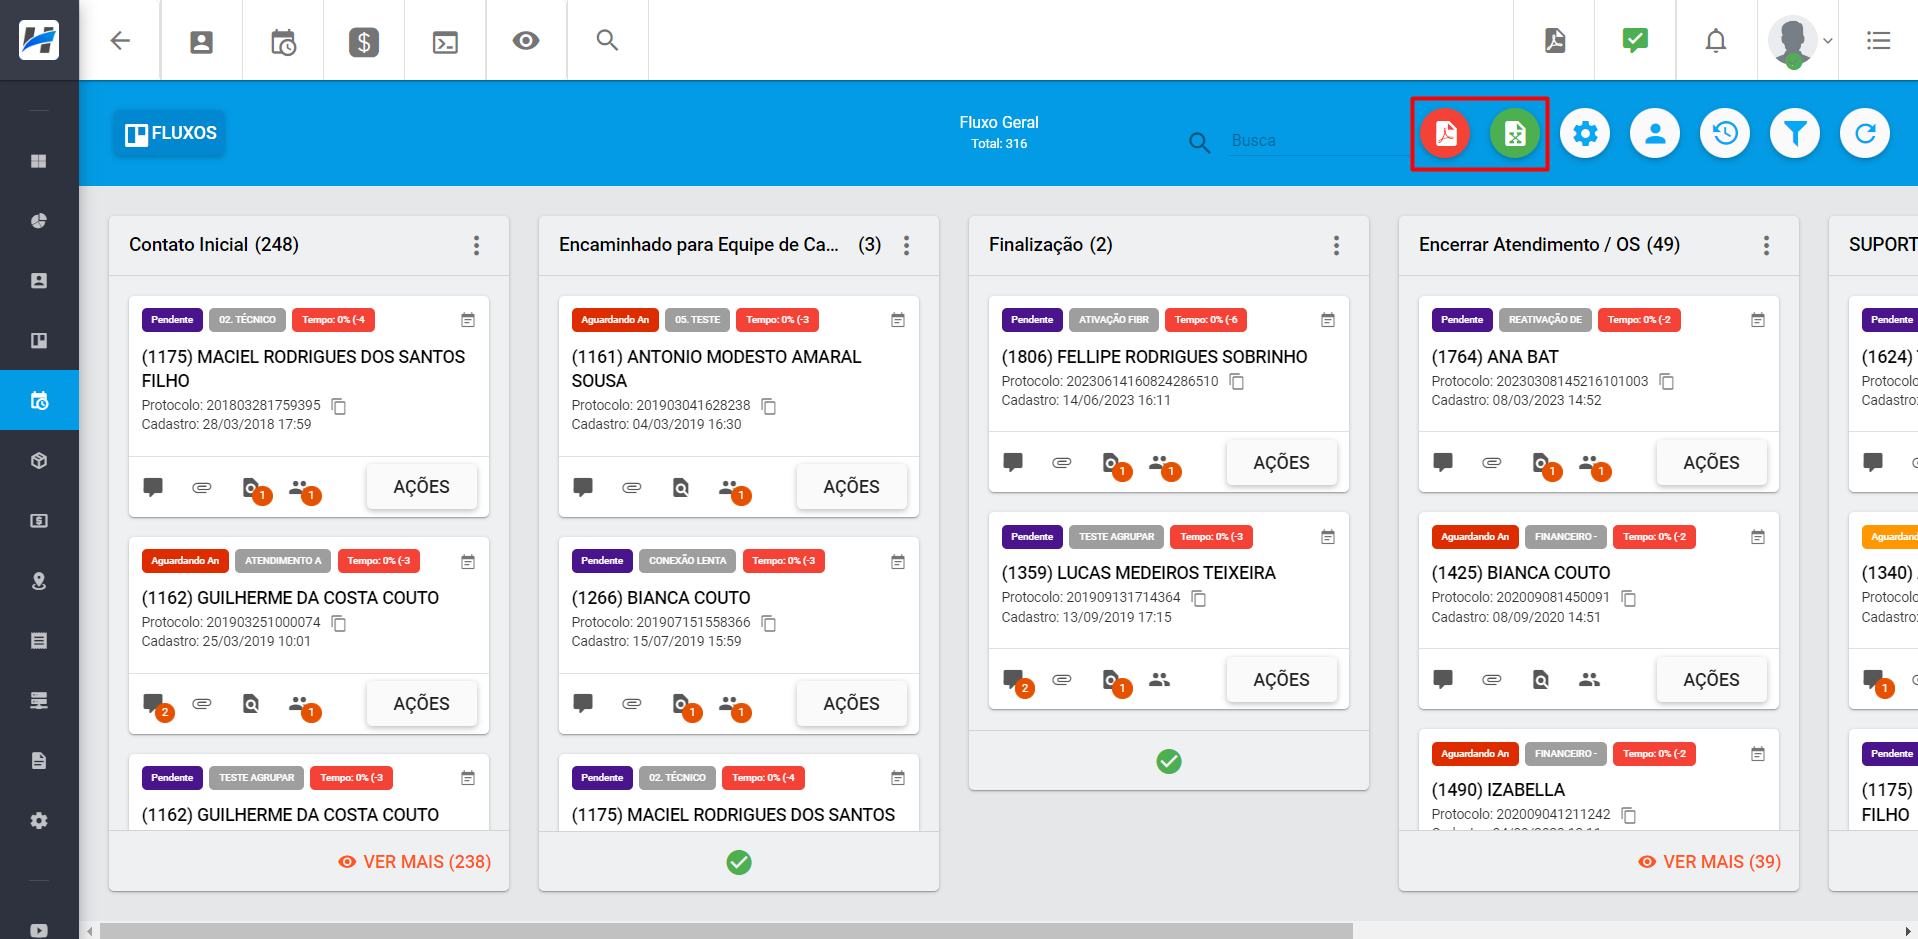Click scrollbar right arrow at bottom
Viewport: 1918px width, 939px height.
[1907, 931]
